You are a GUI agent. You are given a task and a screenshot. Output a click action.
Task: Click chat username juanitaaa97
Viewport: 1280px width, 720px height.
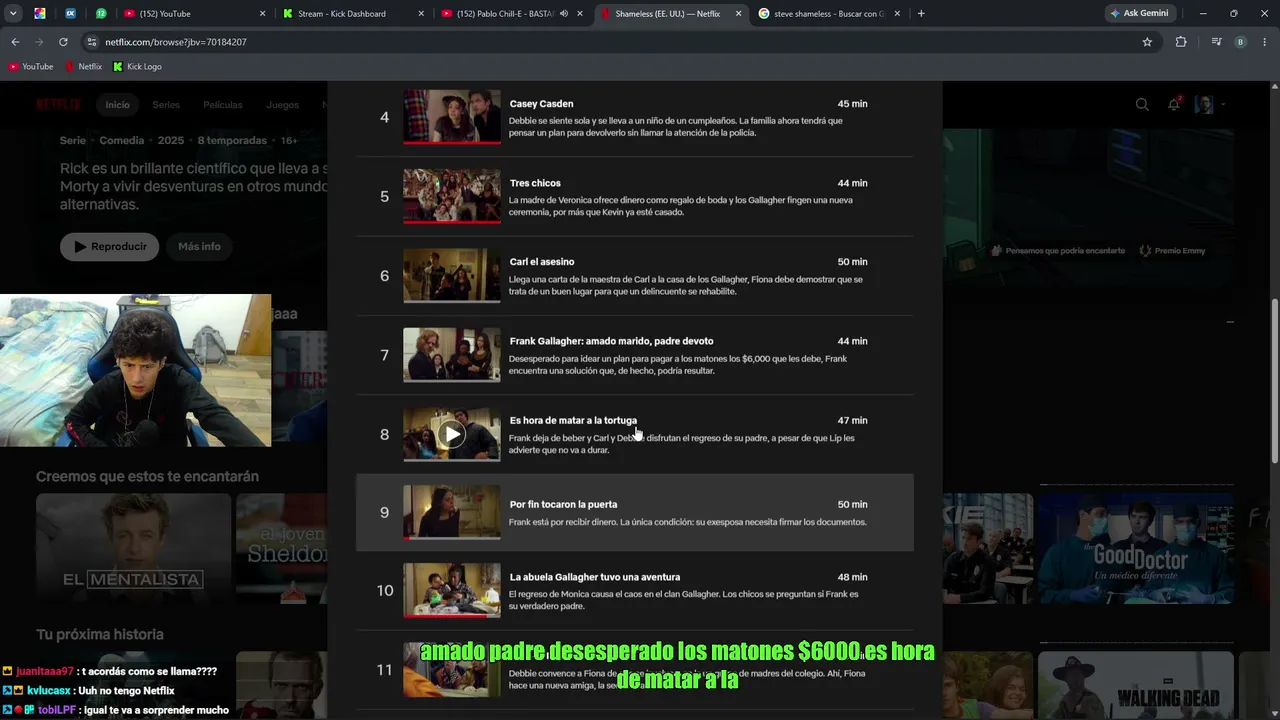pyautogui.click(x=45, y=672)
